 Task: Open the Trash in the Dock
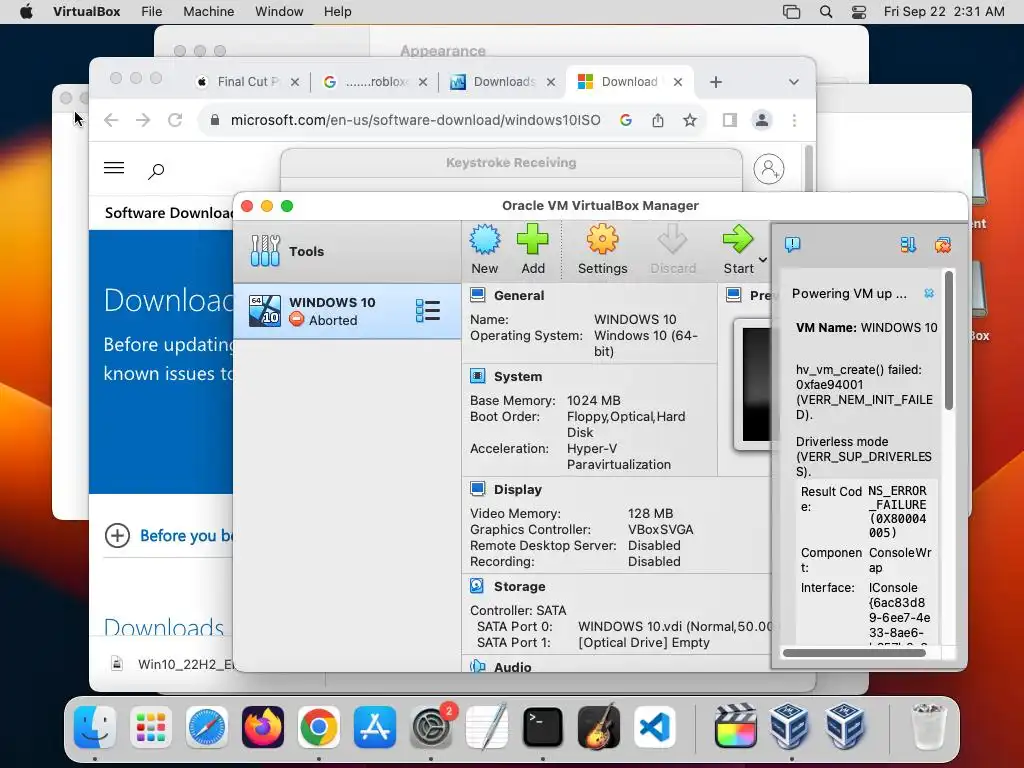click(x=928, y=726)
